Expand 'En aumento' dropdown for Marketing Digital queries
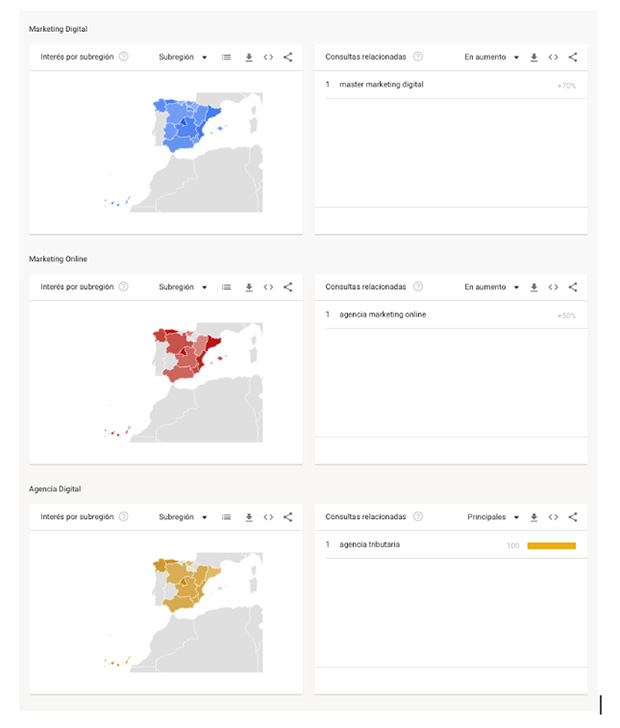Screen dimensions: 620x728 coord(492,57)
